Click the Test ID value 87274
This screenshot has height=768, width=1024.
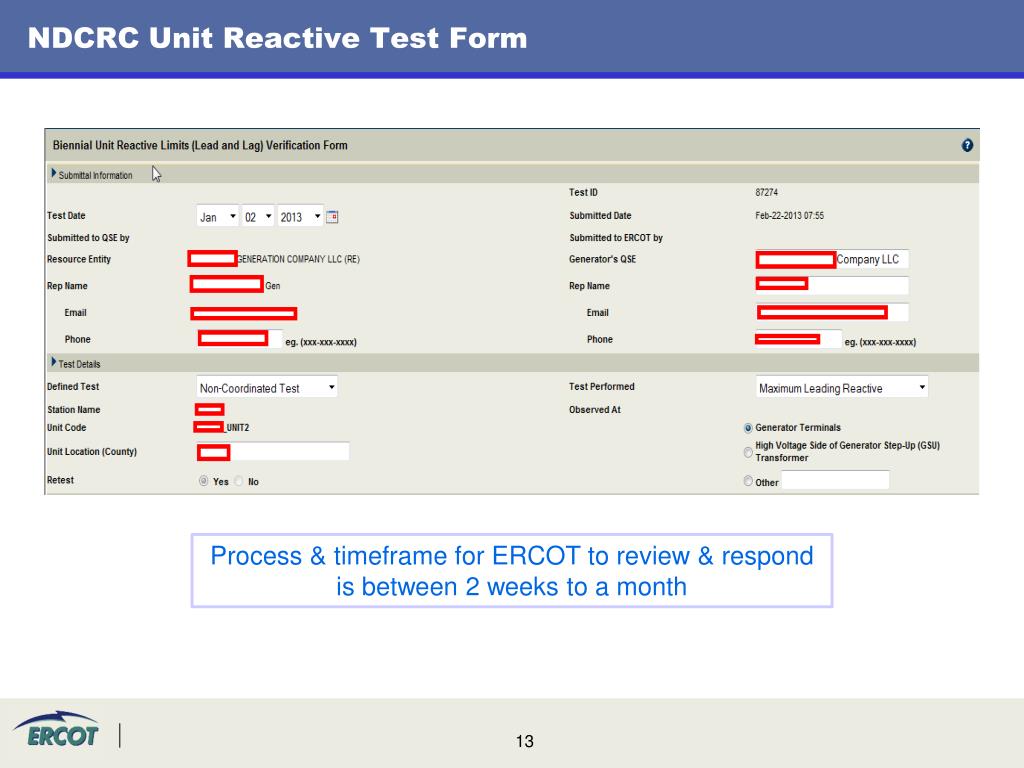point(767,193)
